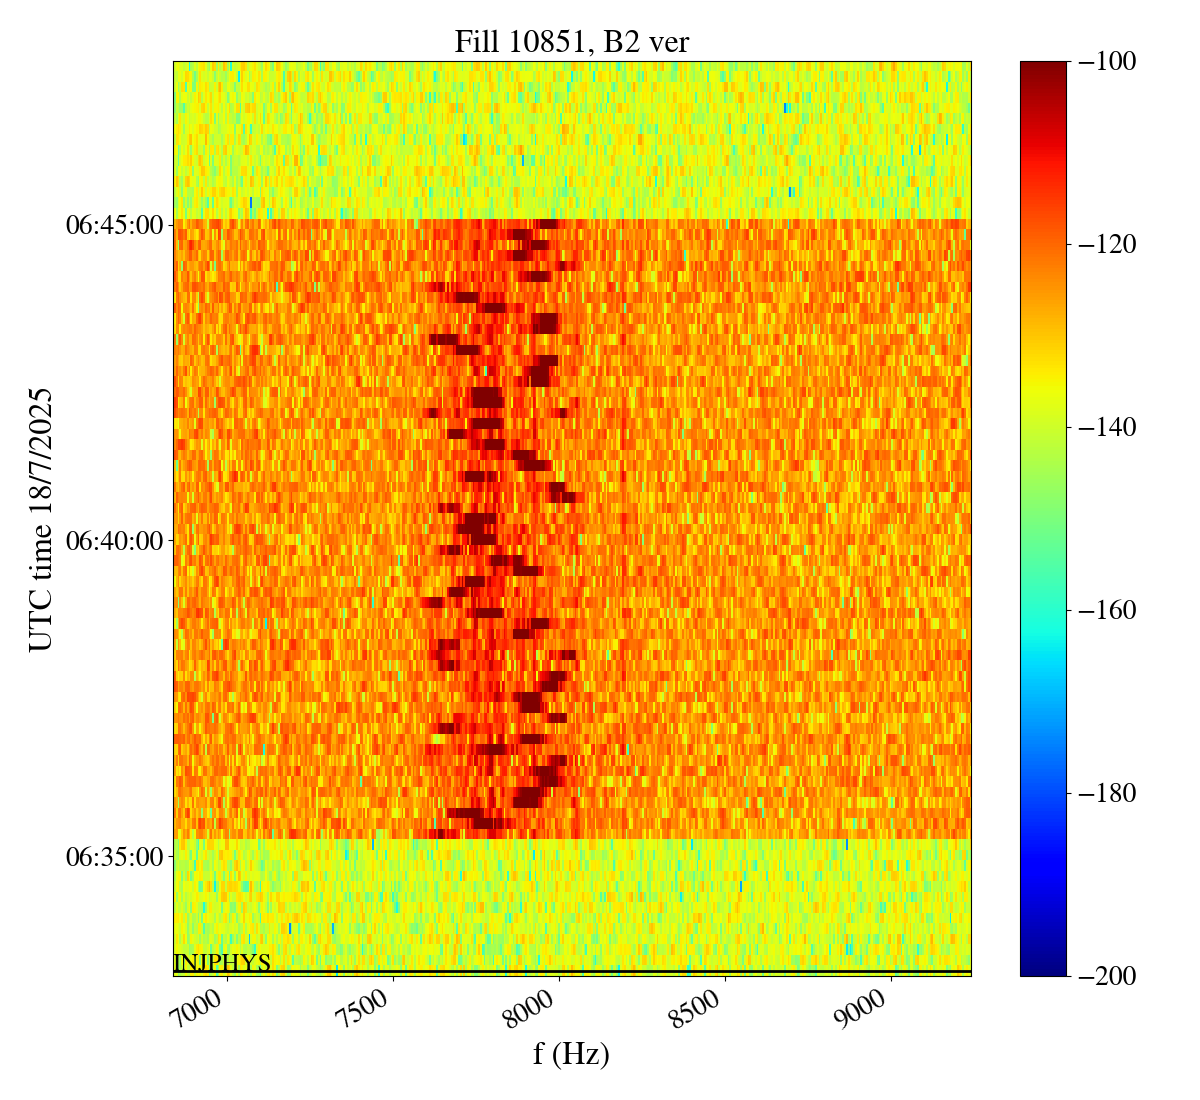Screen dimensions: 1200x1100
Task: Click the −160 colorbar tick label
Action: [x=1107, y=610]
